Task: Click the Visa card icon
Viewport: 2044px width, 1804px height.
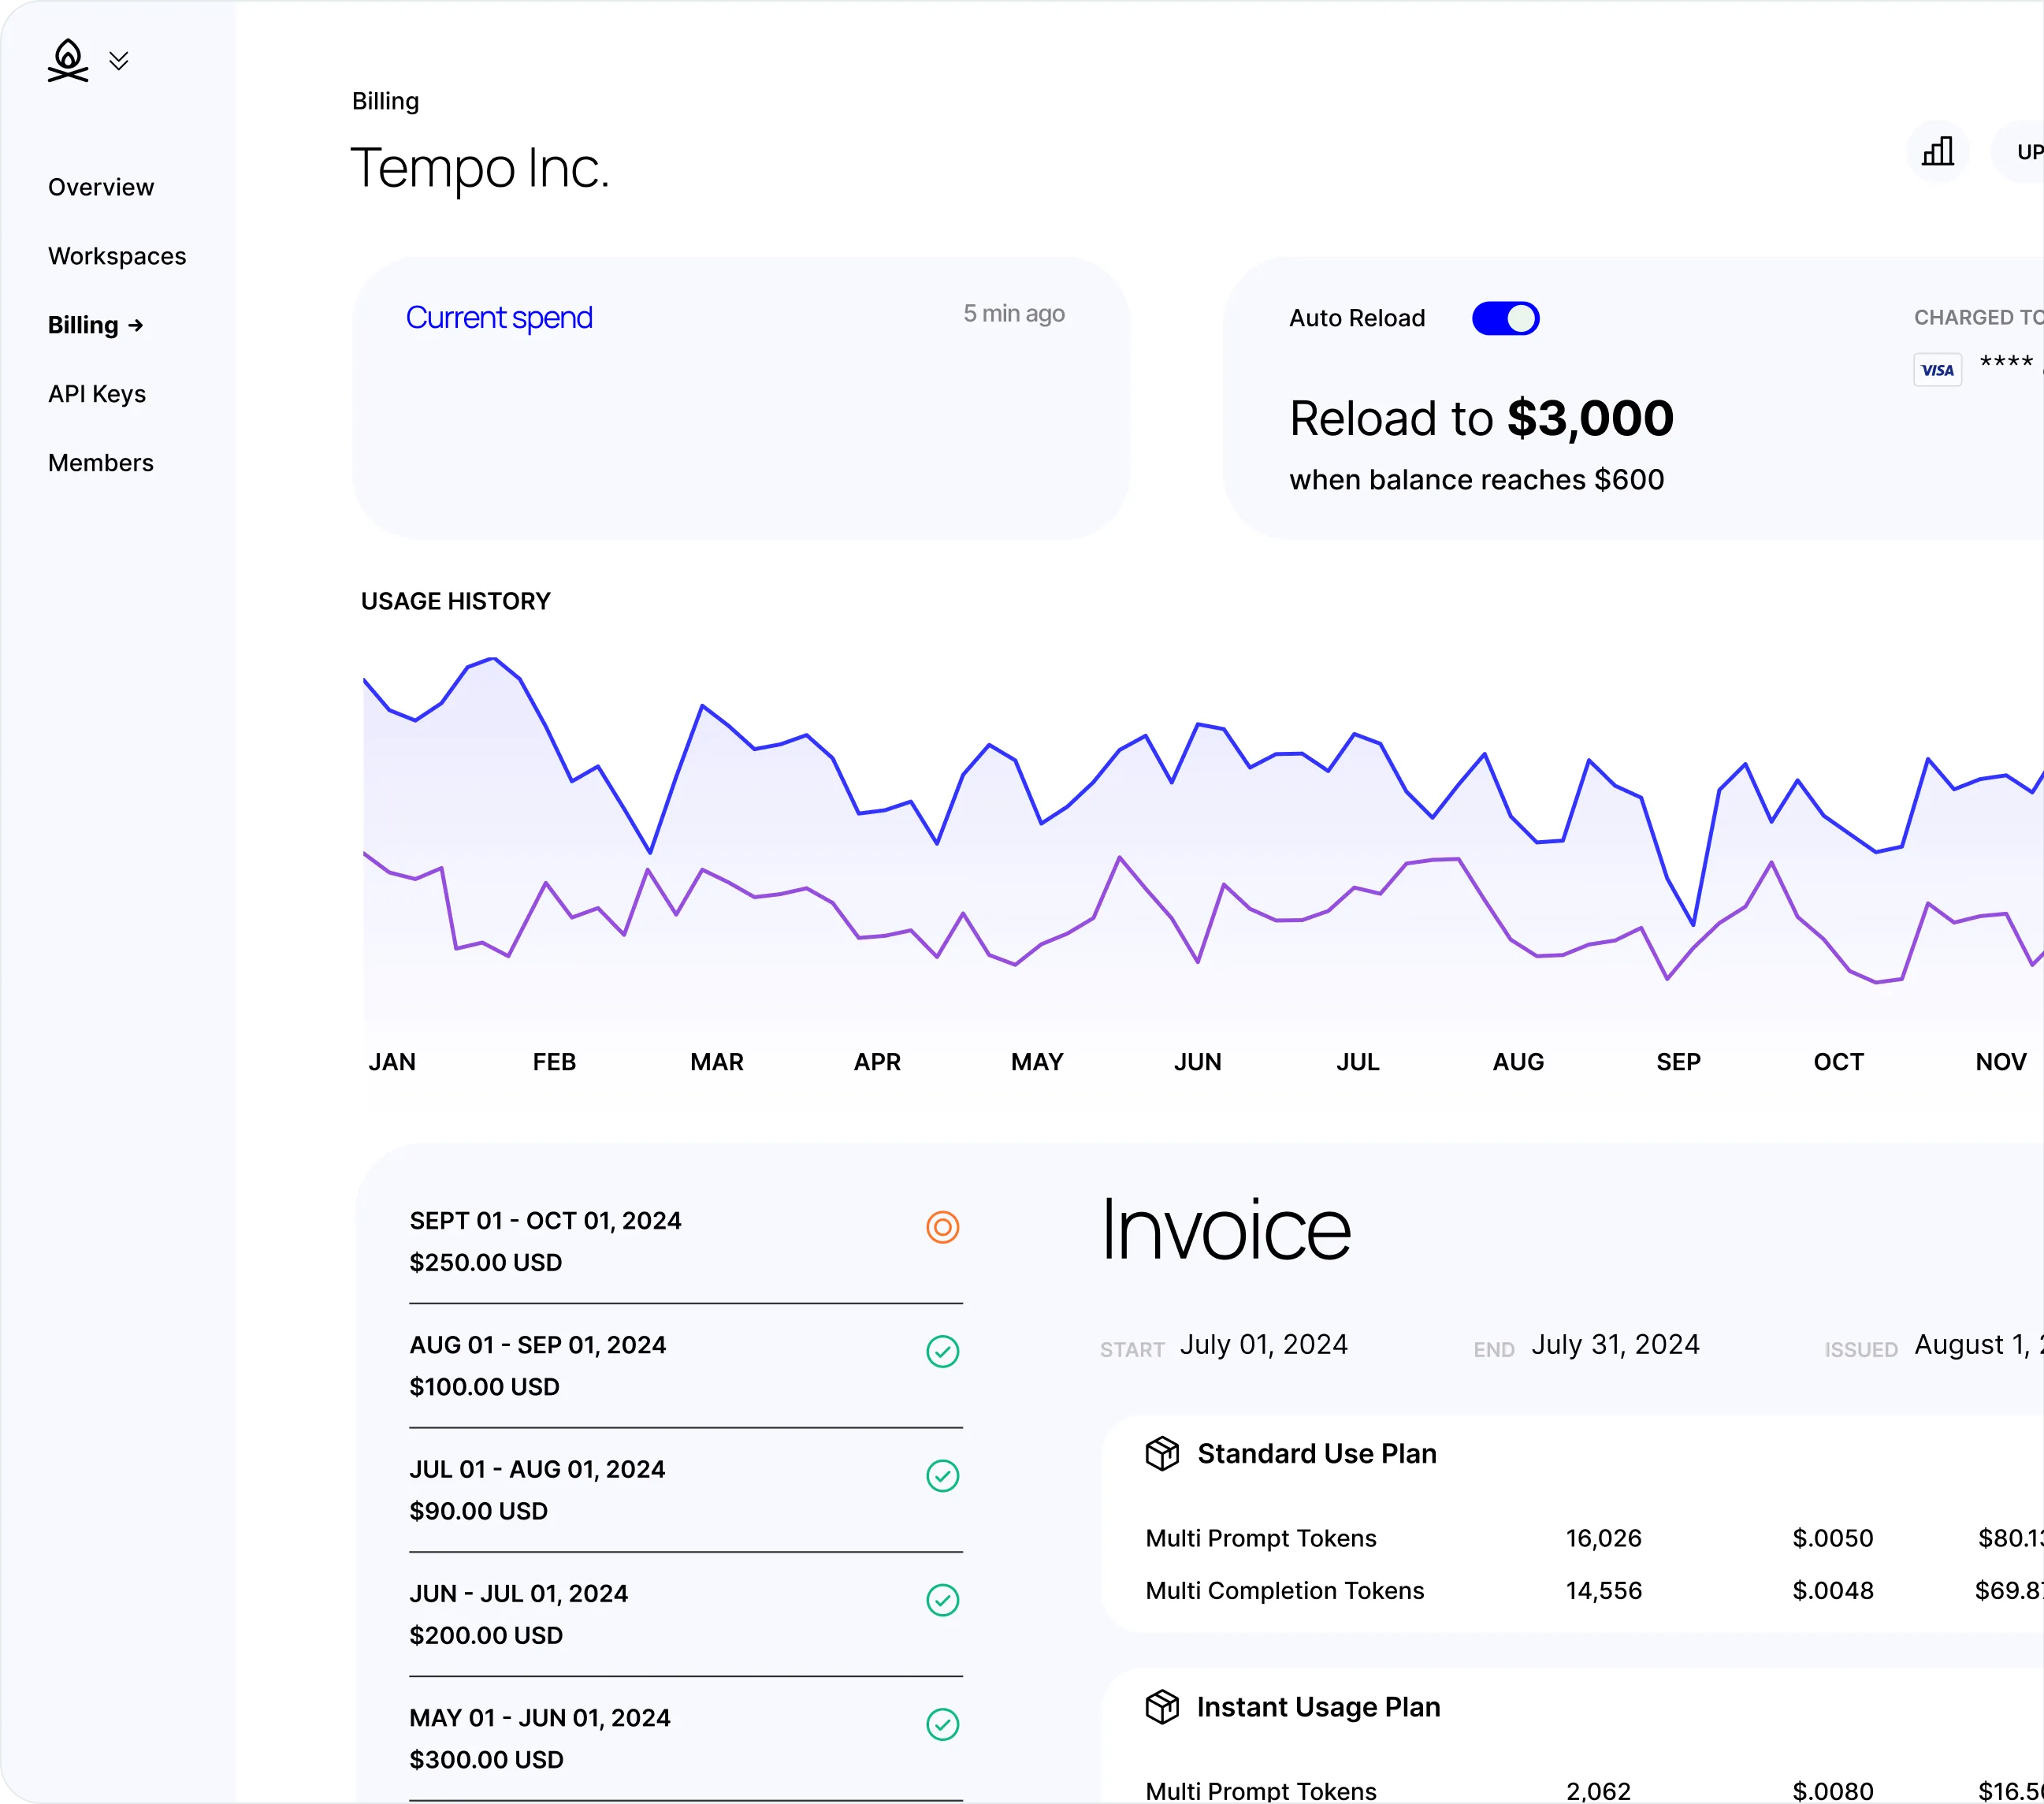Action: 1937,370
